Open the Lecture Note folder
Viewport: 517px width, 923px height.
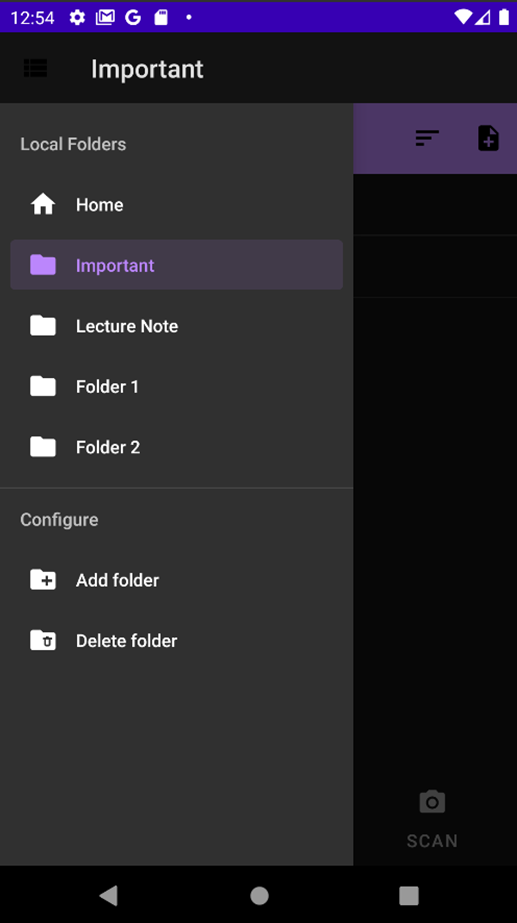(x=177, y=326)
